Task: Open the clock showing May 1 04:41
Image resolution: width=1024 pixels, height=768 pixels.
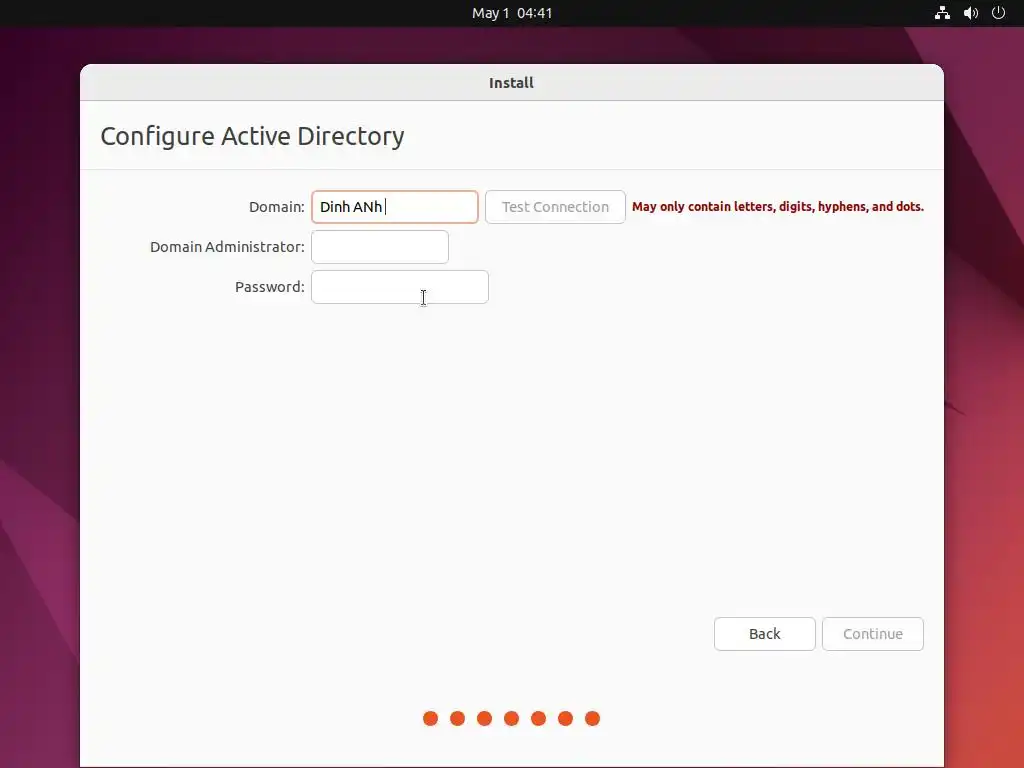Action: [512, 13]
